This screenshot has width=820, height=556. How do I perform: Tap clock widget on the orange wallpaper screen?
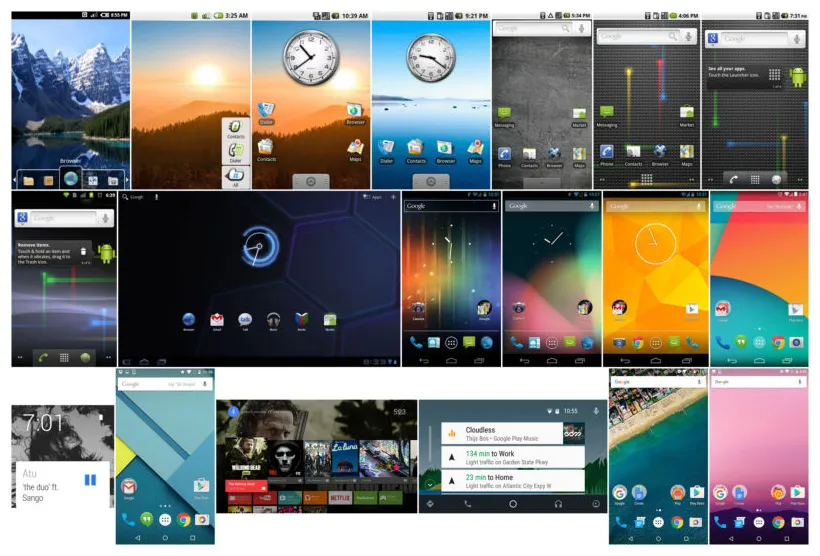(655, 243)
